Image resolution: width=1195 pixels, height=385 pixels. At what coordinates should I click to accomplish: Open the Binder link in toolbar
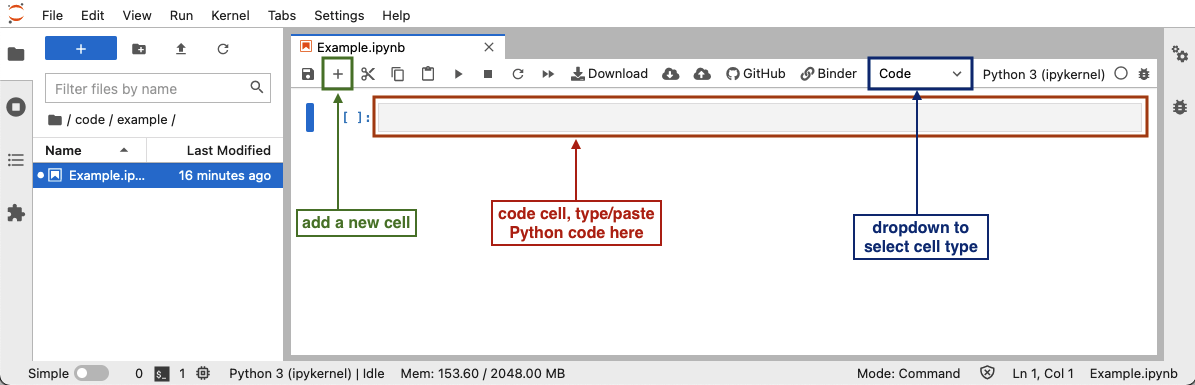coord(828,74)
